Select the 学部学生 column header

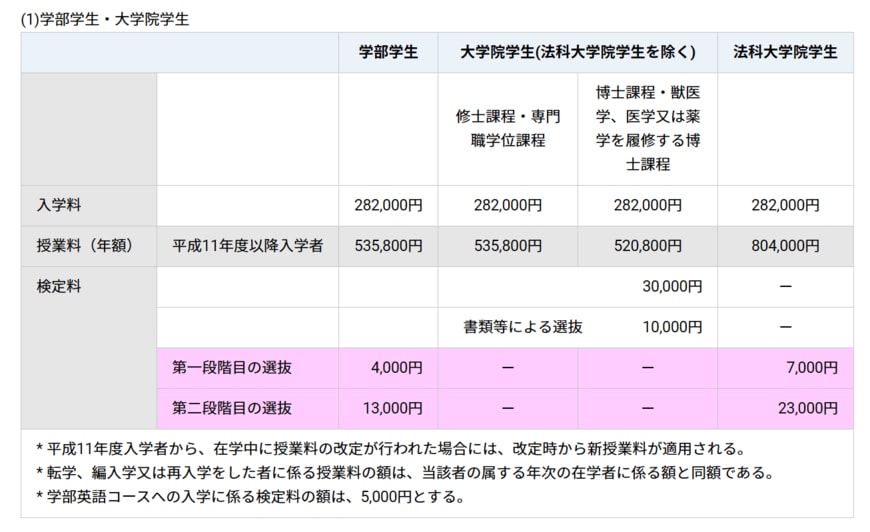[x=388, y=52]
